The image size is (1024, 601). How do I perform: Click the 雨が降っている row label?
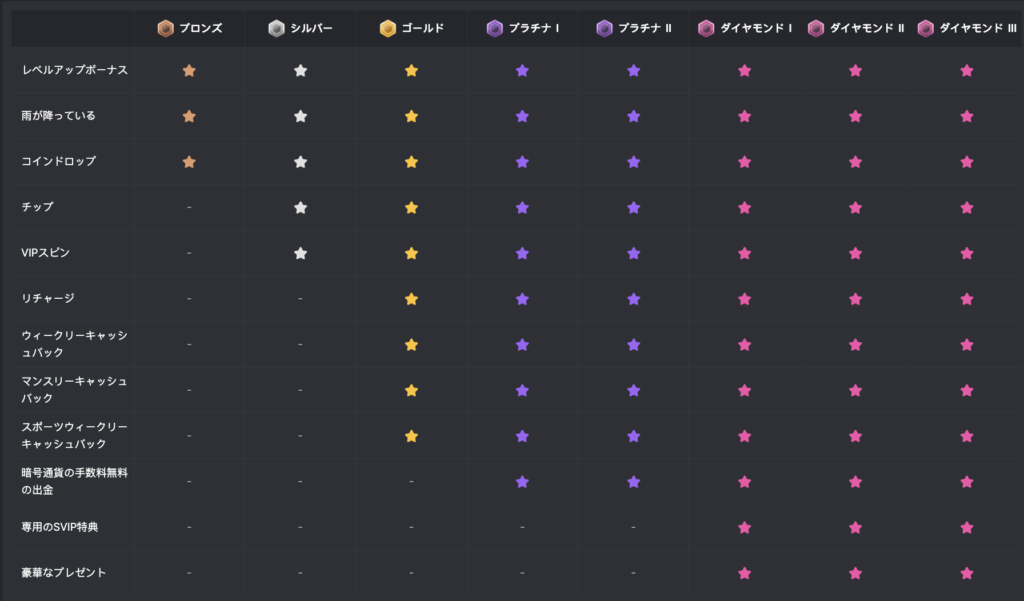click(x=59, y=116)
